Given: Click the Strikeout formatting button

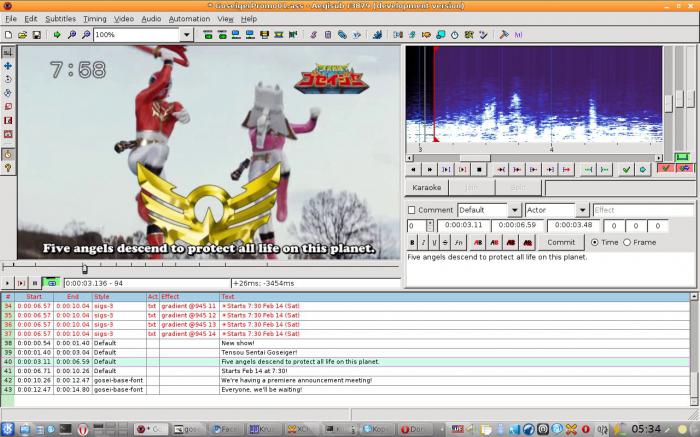Looking at the screenshot, I should click(x=445, y=242).
